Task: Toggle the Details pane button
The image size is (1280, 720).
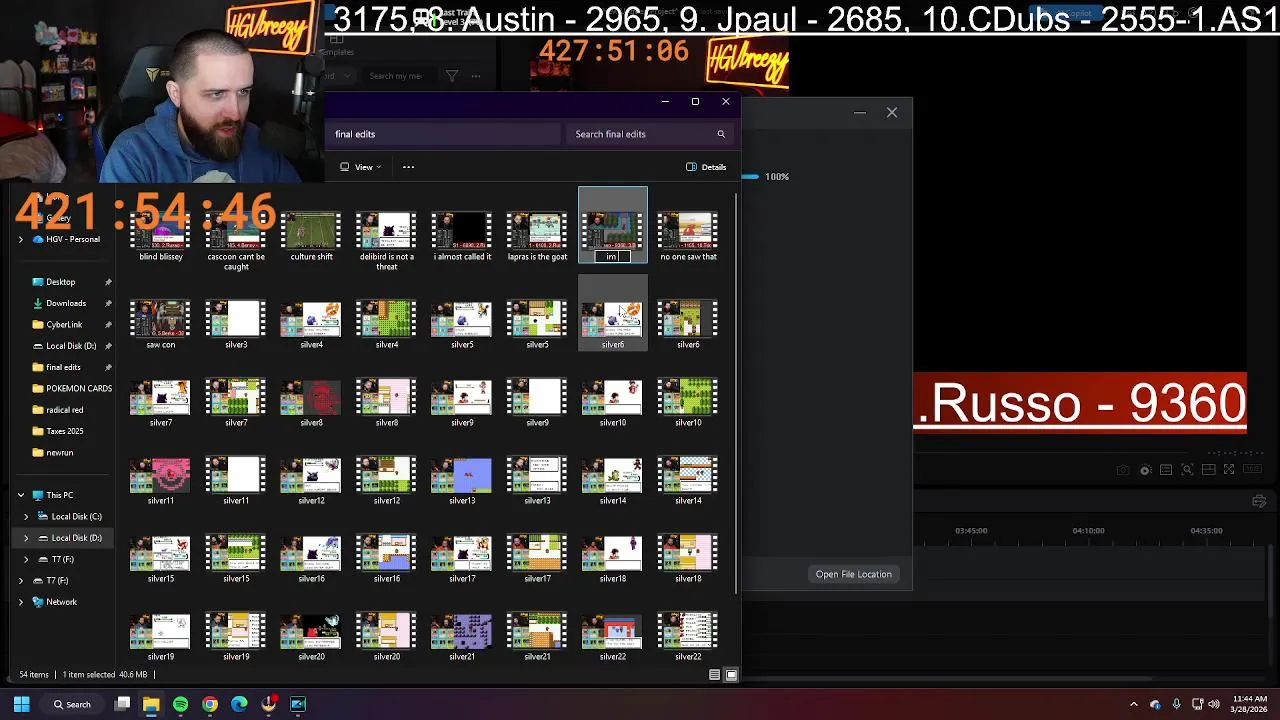Action: click(706, 167)
